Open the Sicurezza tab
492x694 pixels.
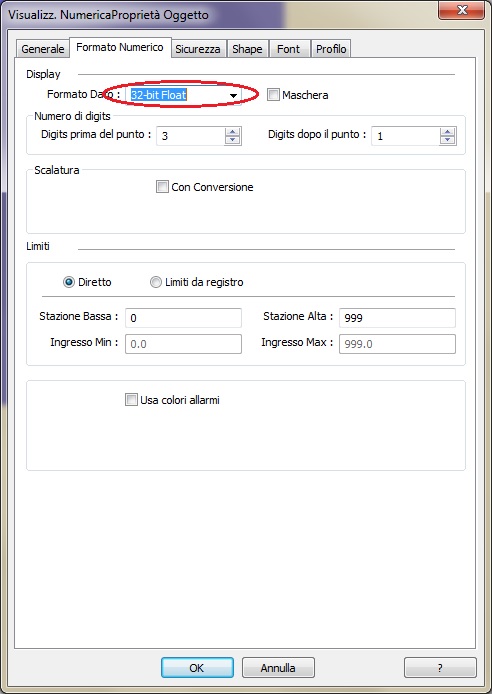[x=198, y=49]
